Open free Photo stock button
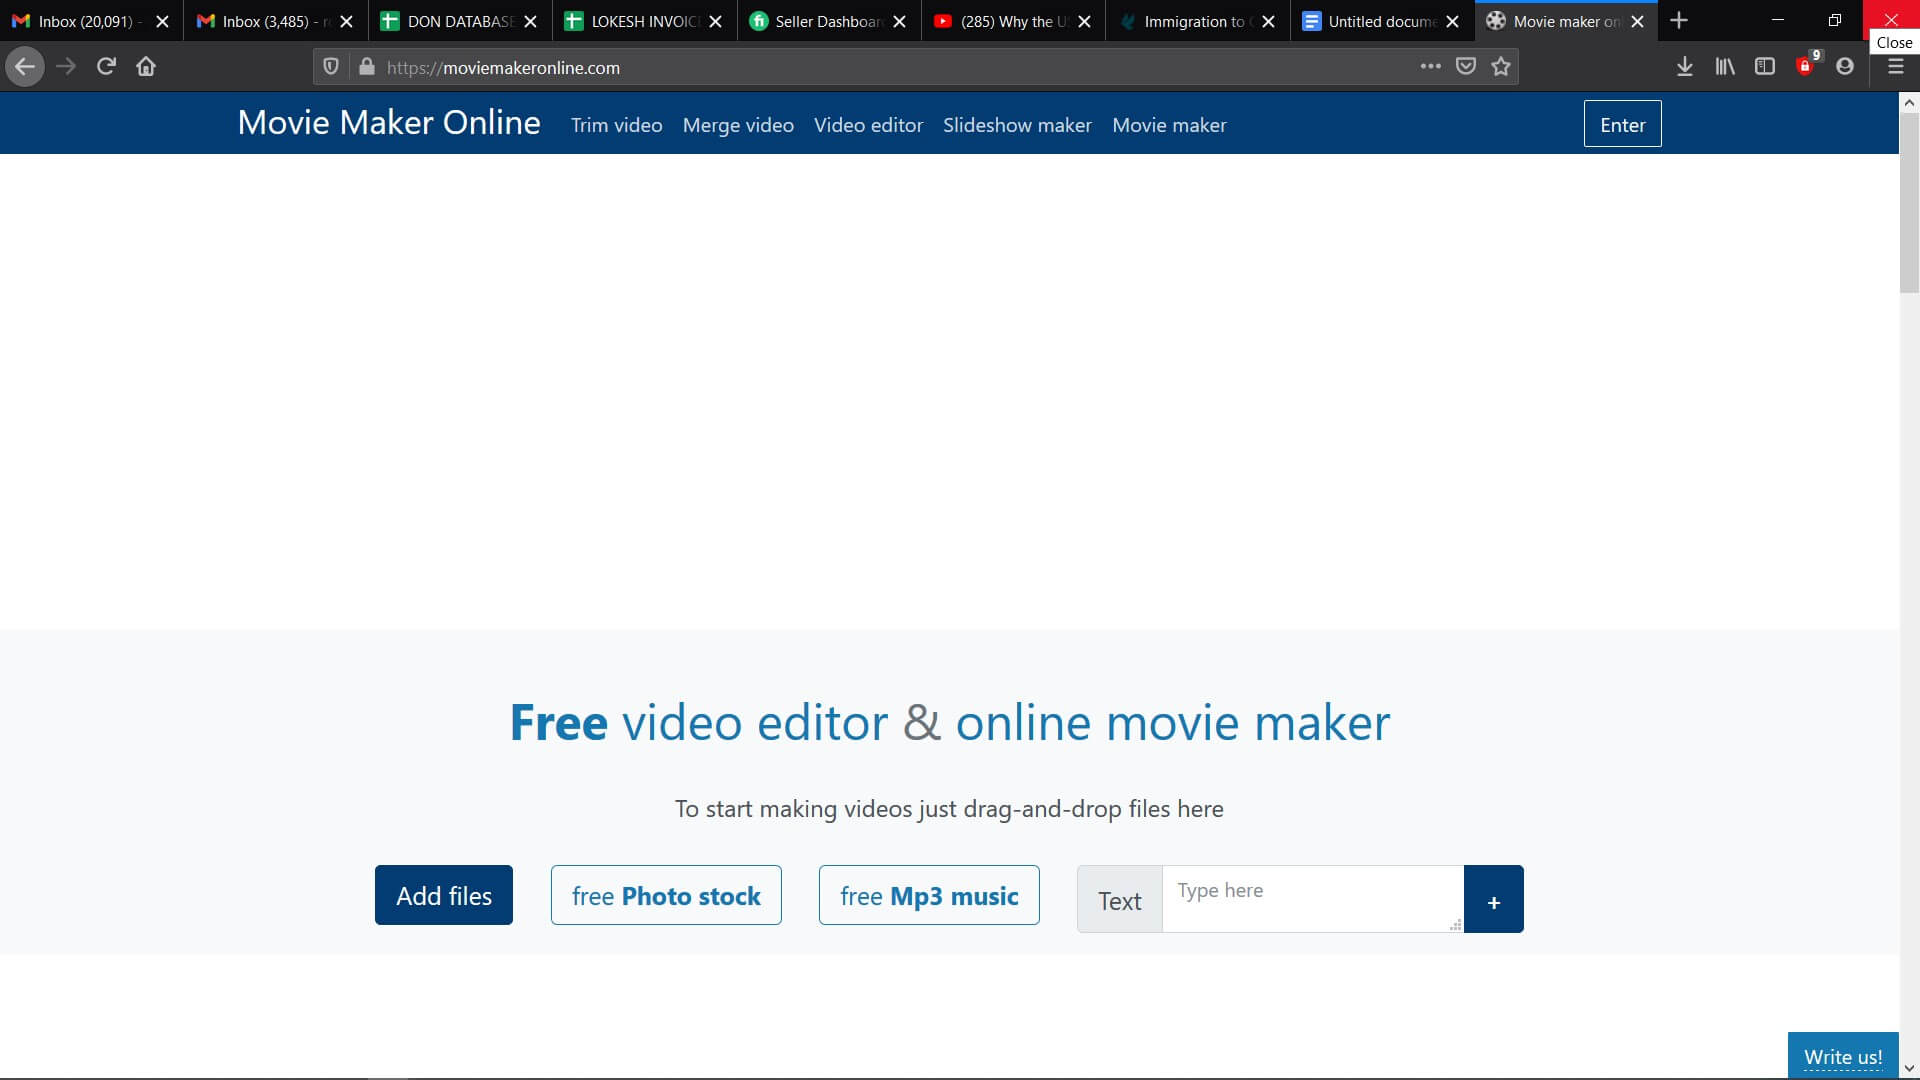This screenshot has width=1920, height=1080. pyautogui.click(x=666, y=896)
